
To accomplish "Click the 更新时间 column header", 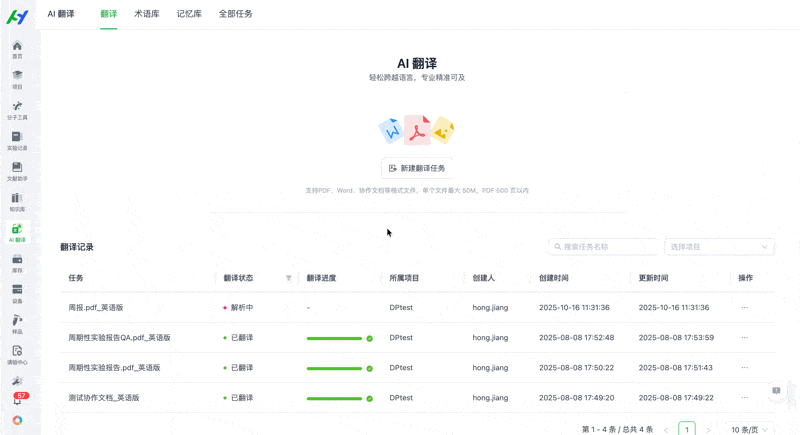I will [654, 278].
